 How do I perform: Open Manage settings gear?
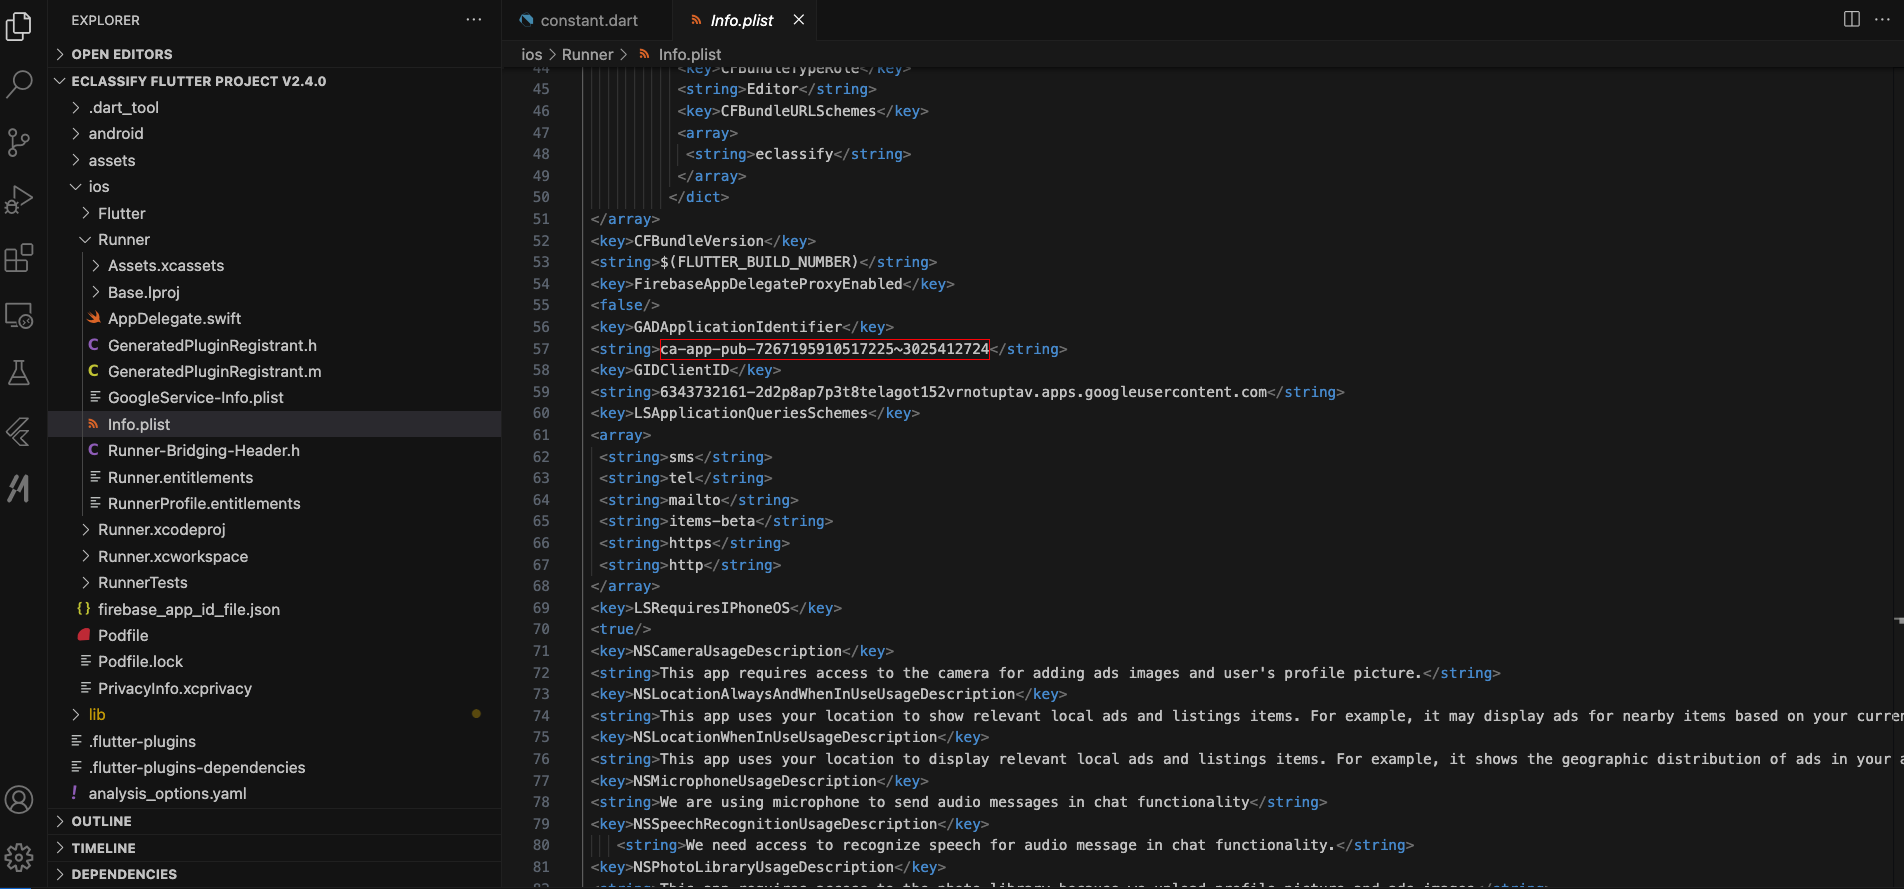(19, 857)
